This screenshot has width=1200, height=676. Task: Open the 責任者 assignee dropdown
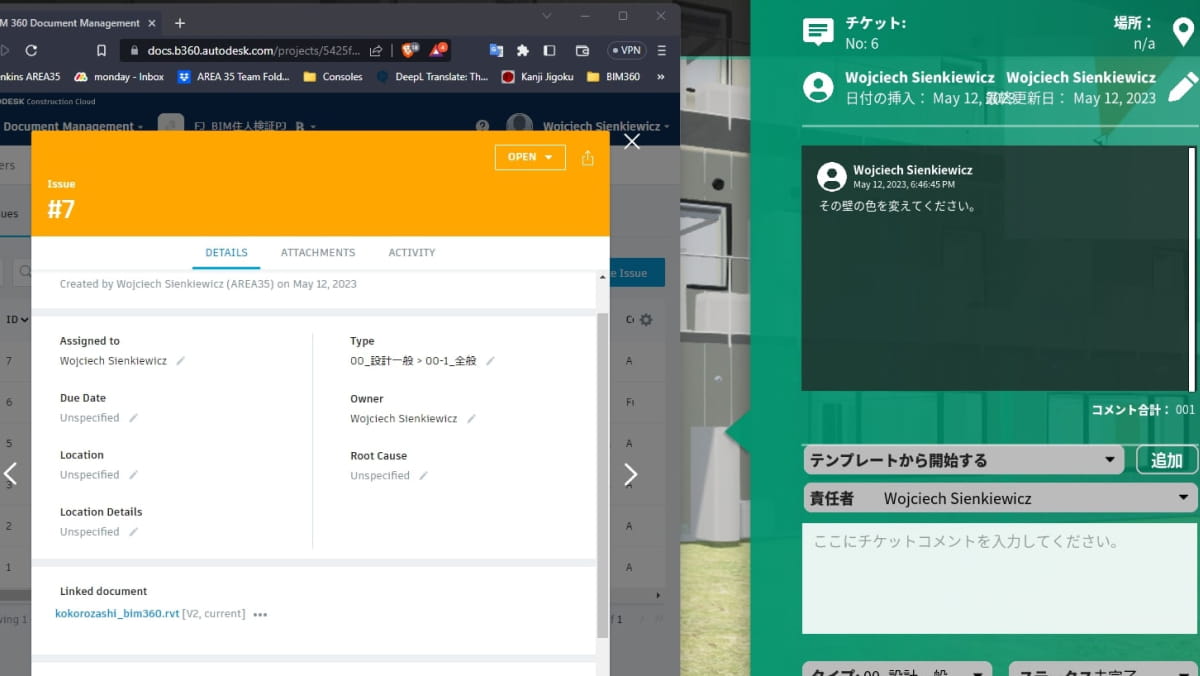pos(1000,498)
